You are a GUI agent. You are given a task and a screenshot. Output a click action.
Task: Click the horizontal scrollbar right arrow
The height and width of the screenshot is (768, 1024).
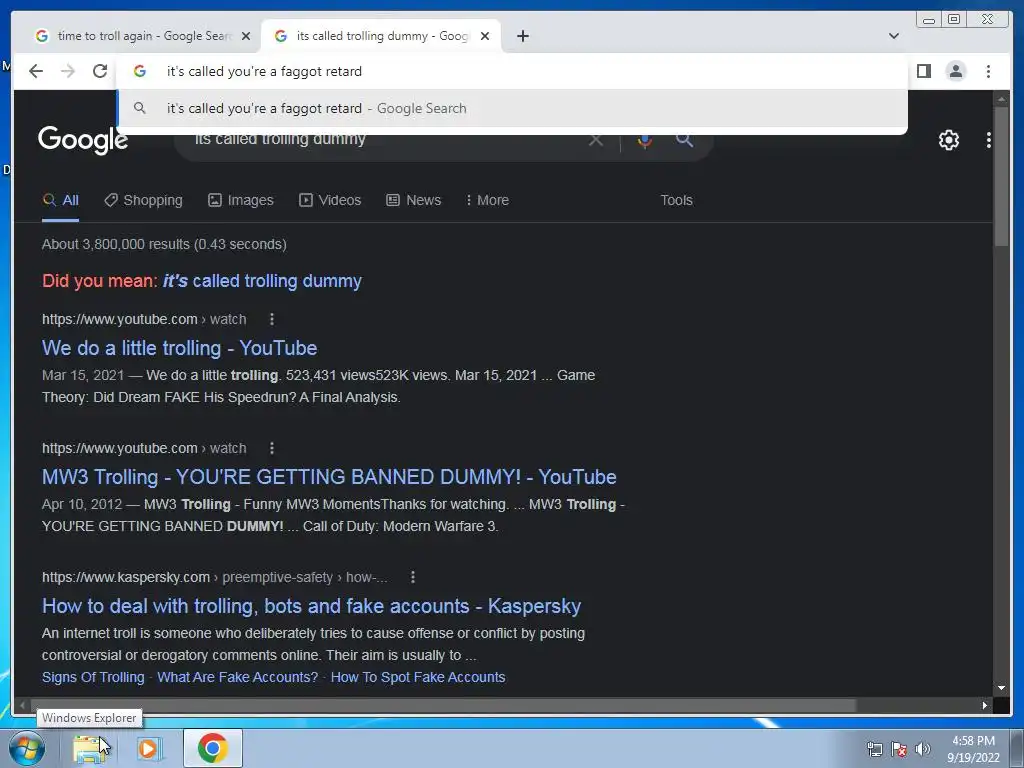985,705
